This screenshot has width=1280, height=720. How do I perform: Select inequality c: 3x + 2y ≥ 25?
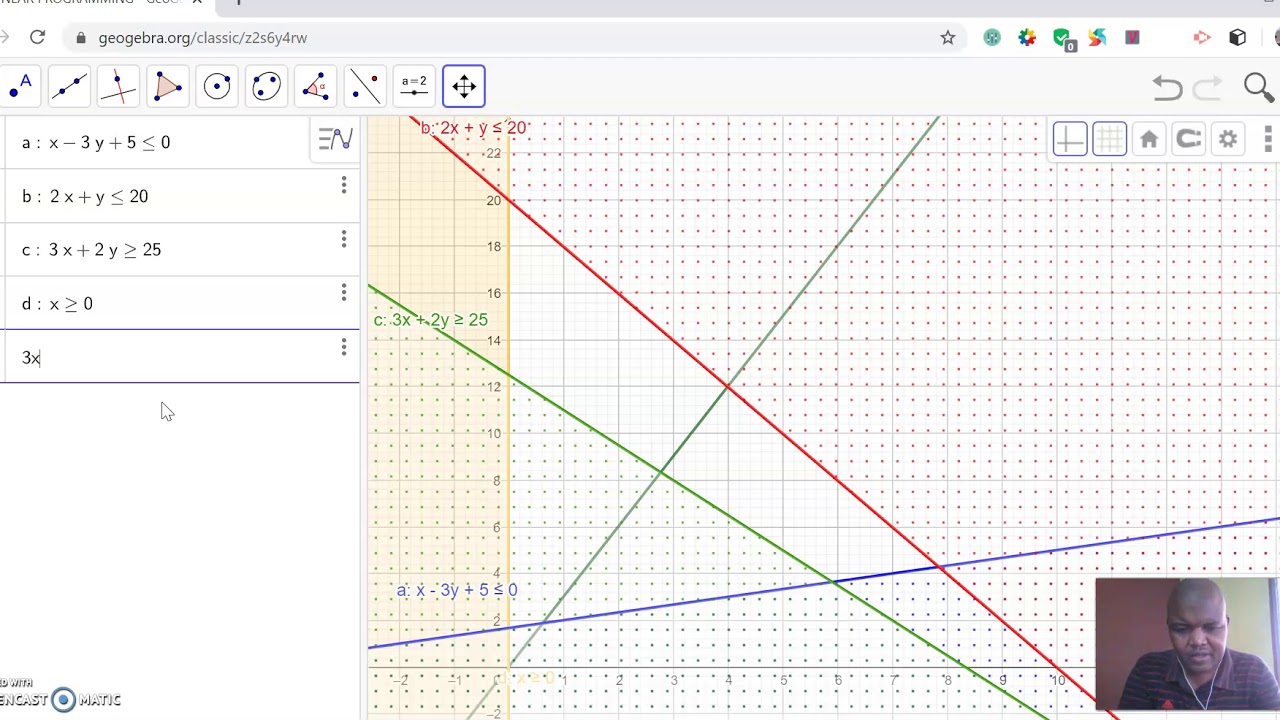(x=91, y=250)
